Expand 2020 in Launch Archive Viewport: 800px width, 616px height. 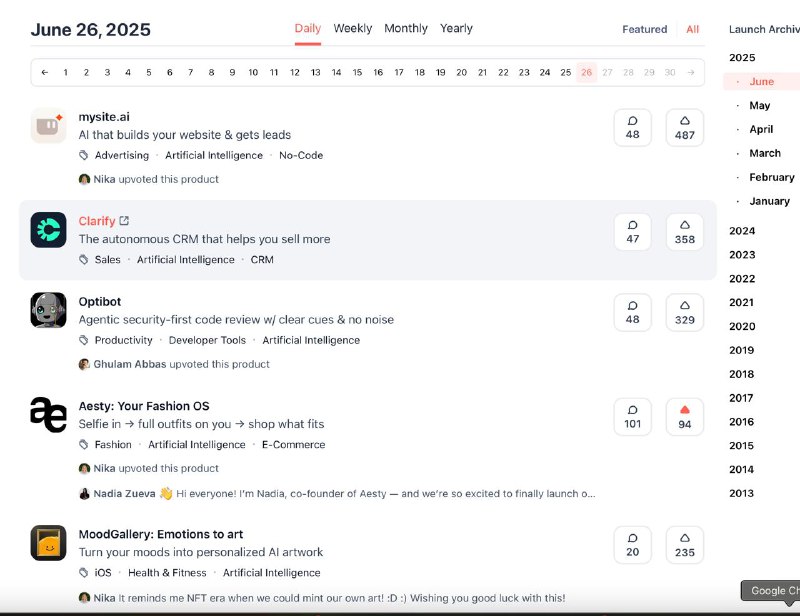pos(742,327)
